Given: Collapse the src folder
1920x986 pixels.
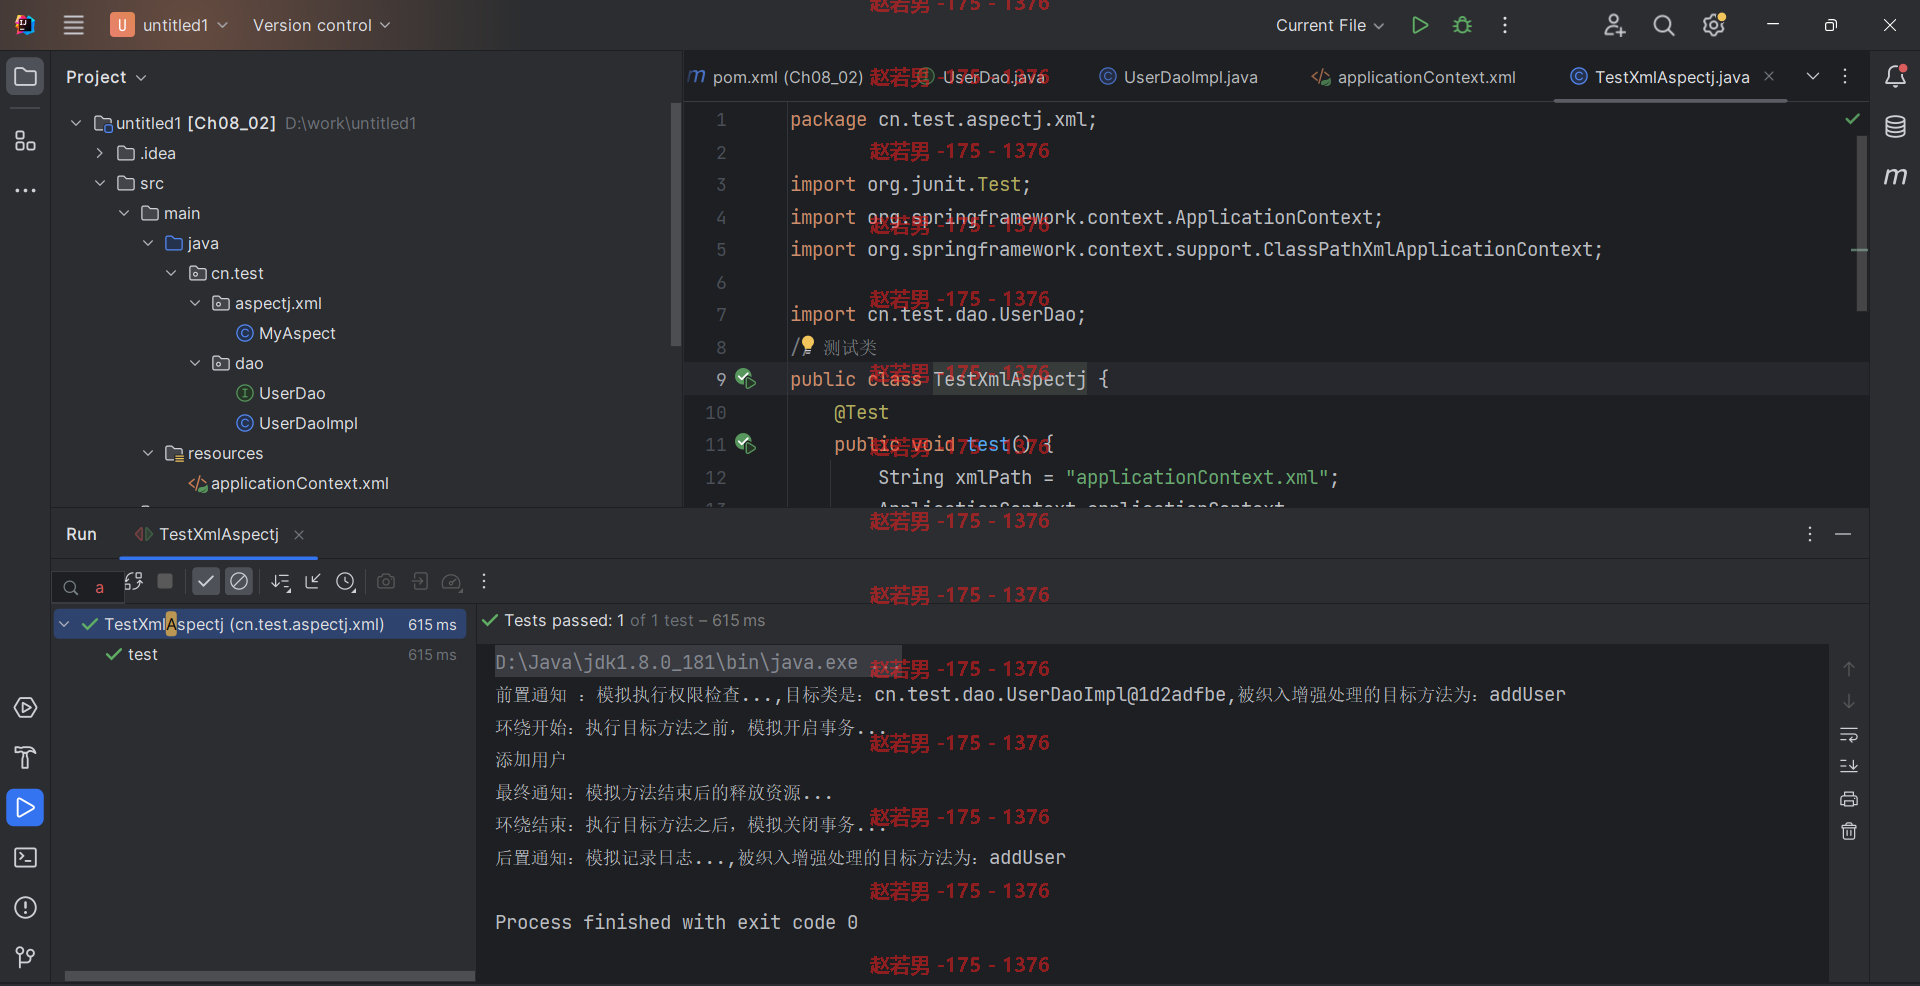Looking at the screenshot, I should pos(99,183).
